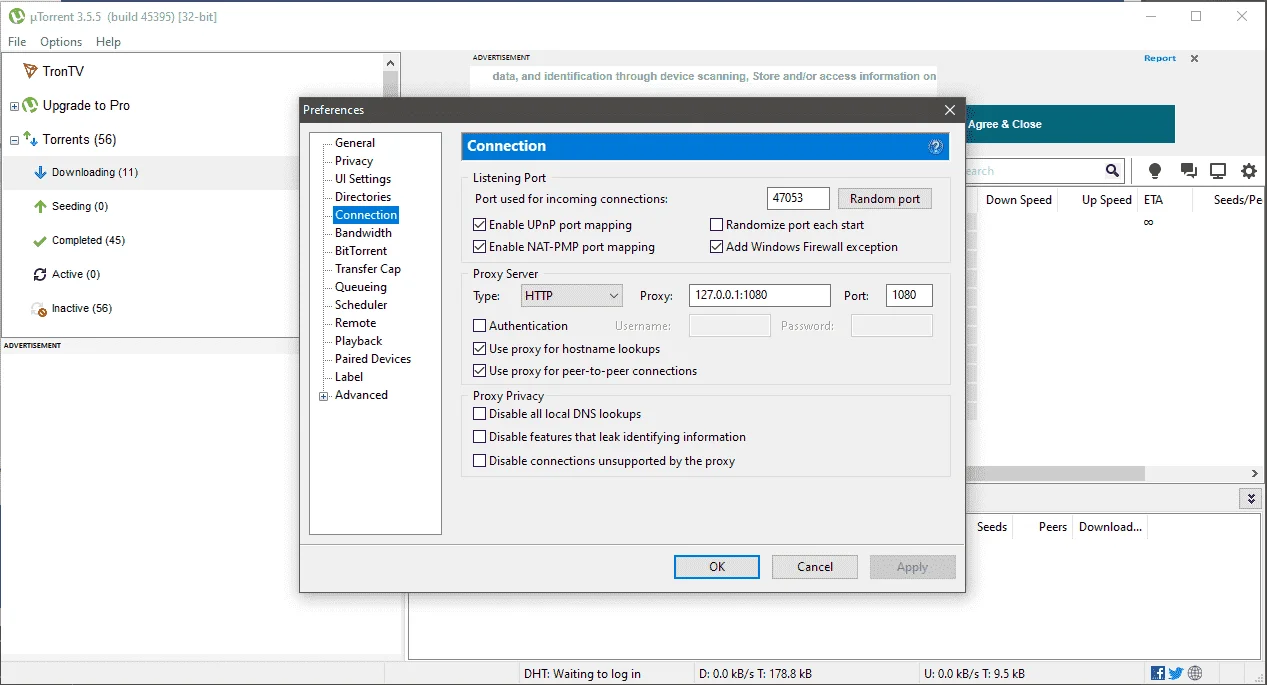Viewport: 1267px width, 685px height.
Task: Click the search magnifier icon
Action: [x=1113, y=171]
